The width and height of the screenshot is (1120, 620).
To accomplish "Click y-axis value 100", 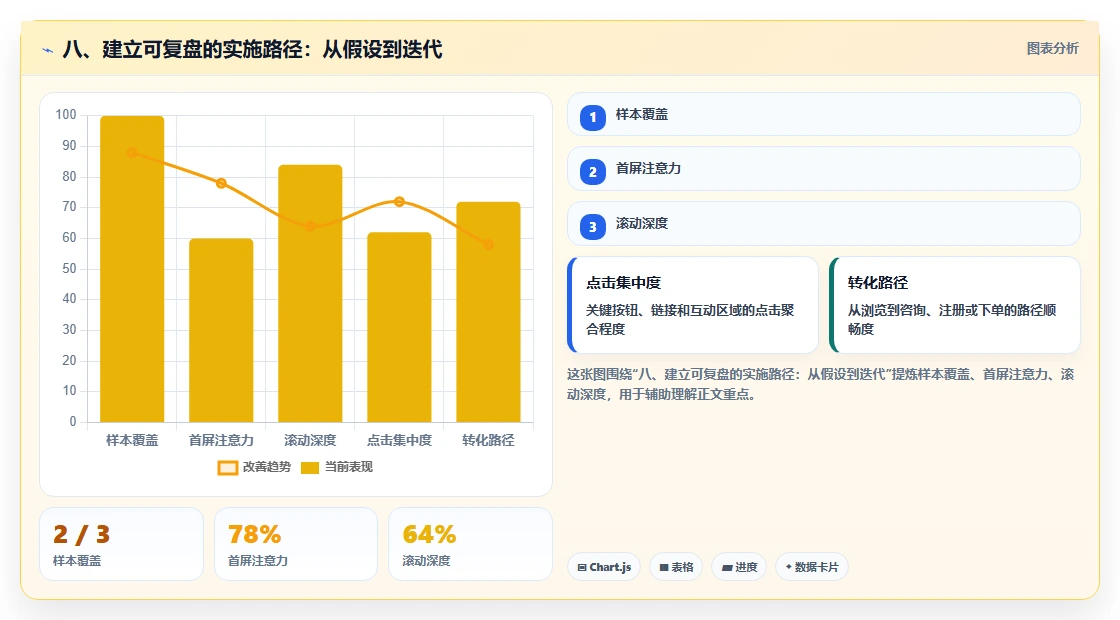I will click(x=66, y=115).
